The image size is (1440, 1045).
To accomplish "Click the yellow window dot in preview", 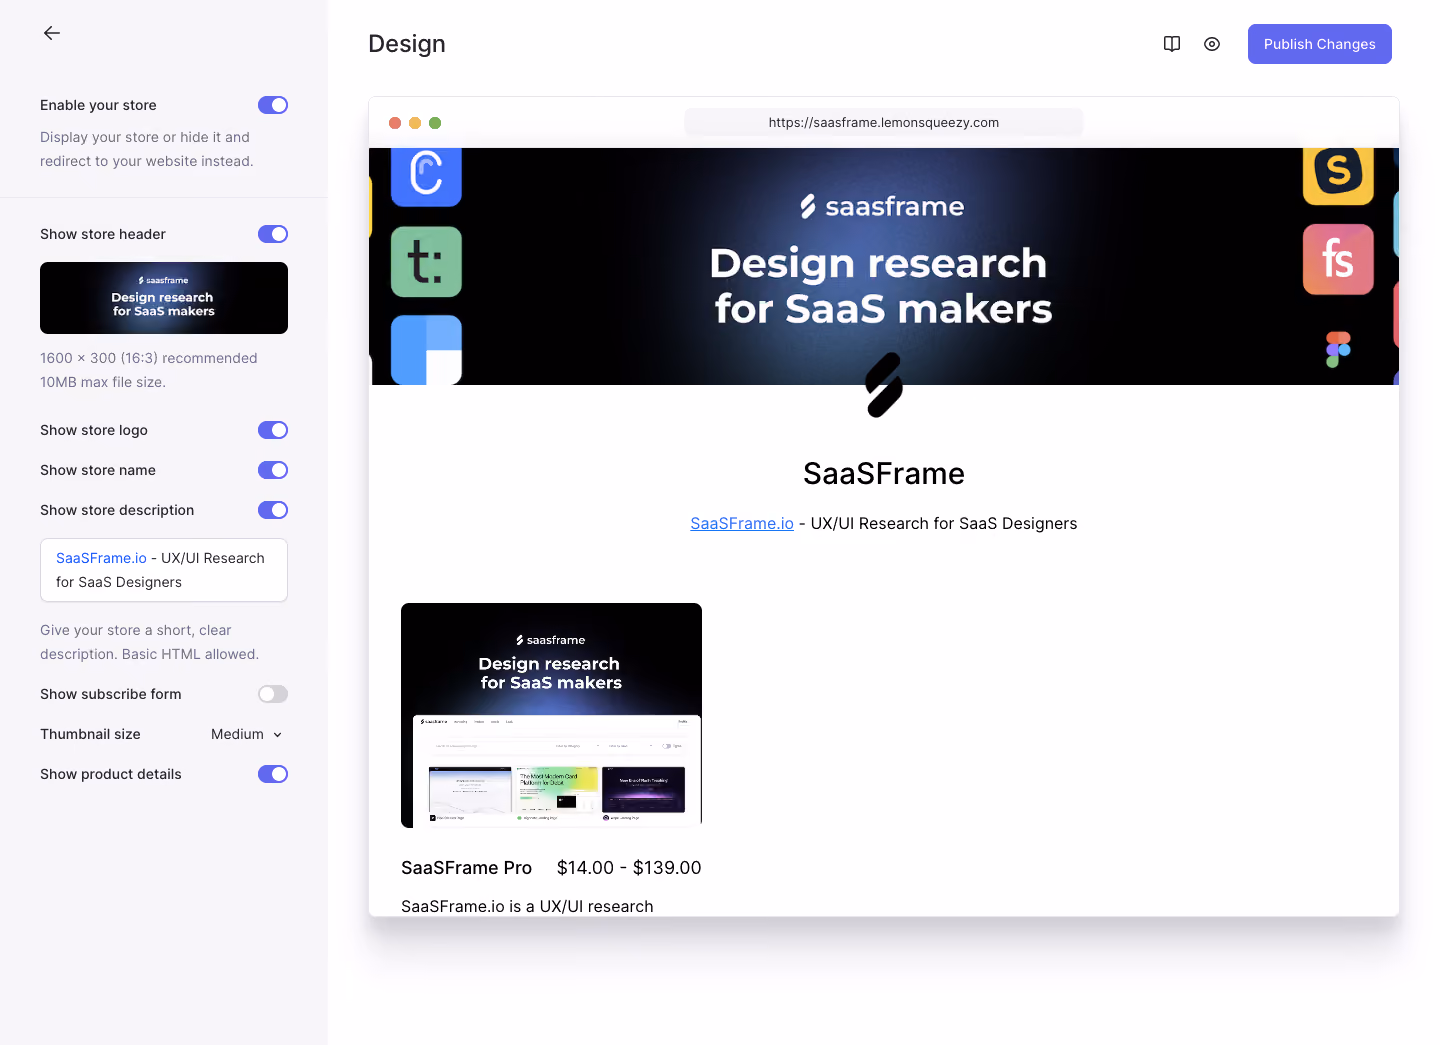I will click(x=415, y=123).
